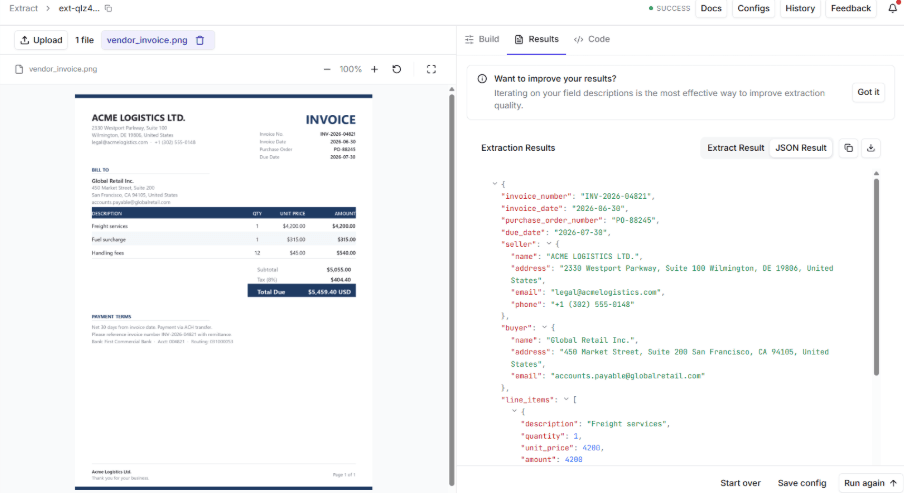This screenshot has height=497, width=904.
Task: Select the JSON Result view
Action: tap(800, 148)
